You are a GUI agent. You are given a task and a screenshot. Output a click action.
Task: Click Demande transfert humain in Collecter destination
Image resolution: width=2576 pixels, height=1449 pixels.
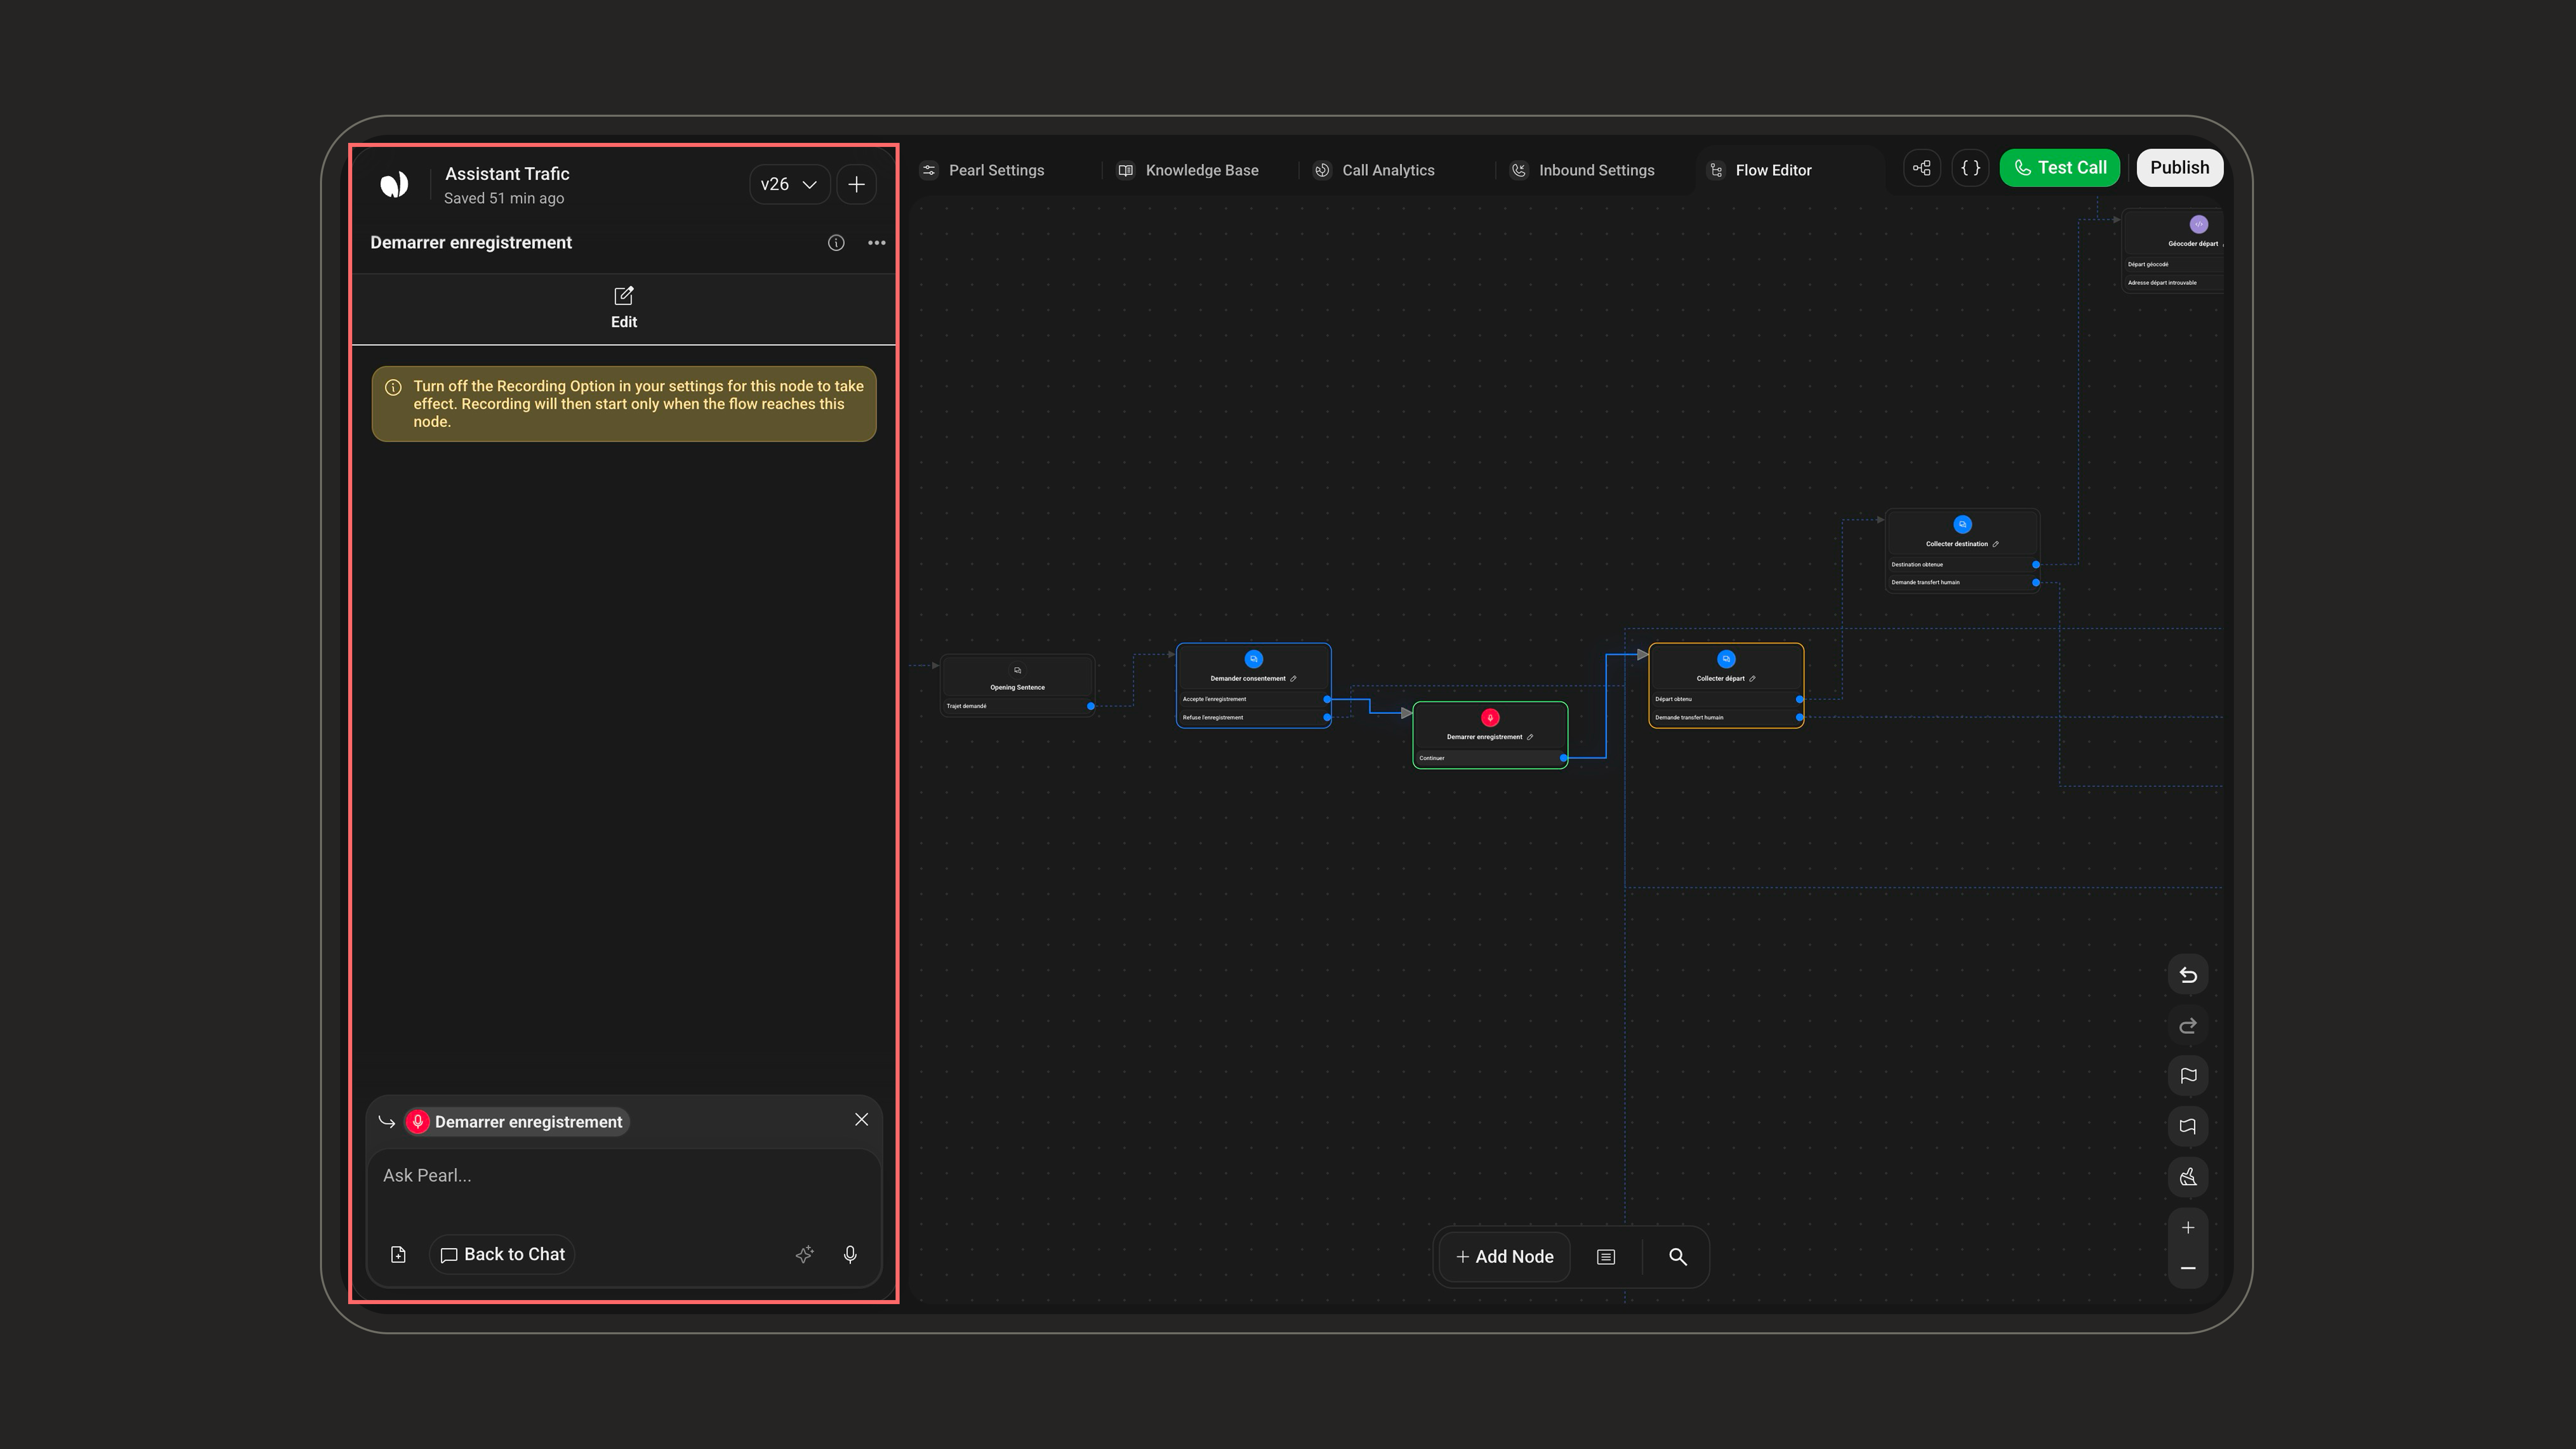coord(1962,583)
